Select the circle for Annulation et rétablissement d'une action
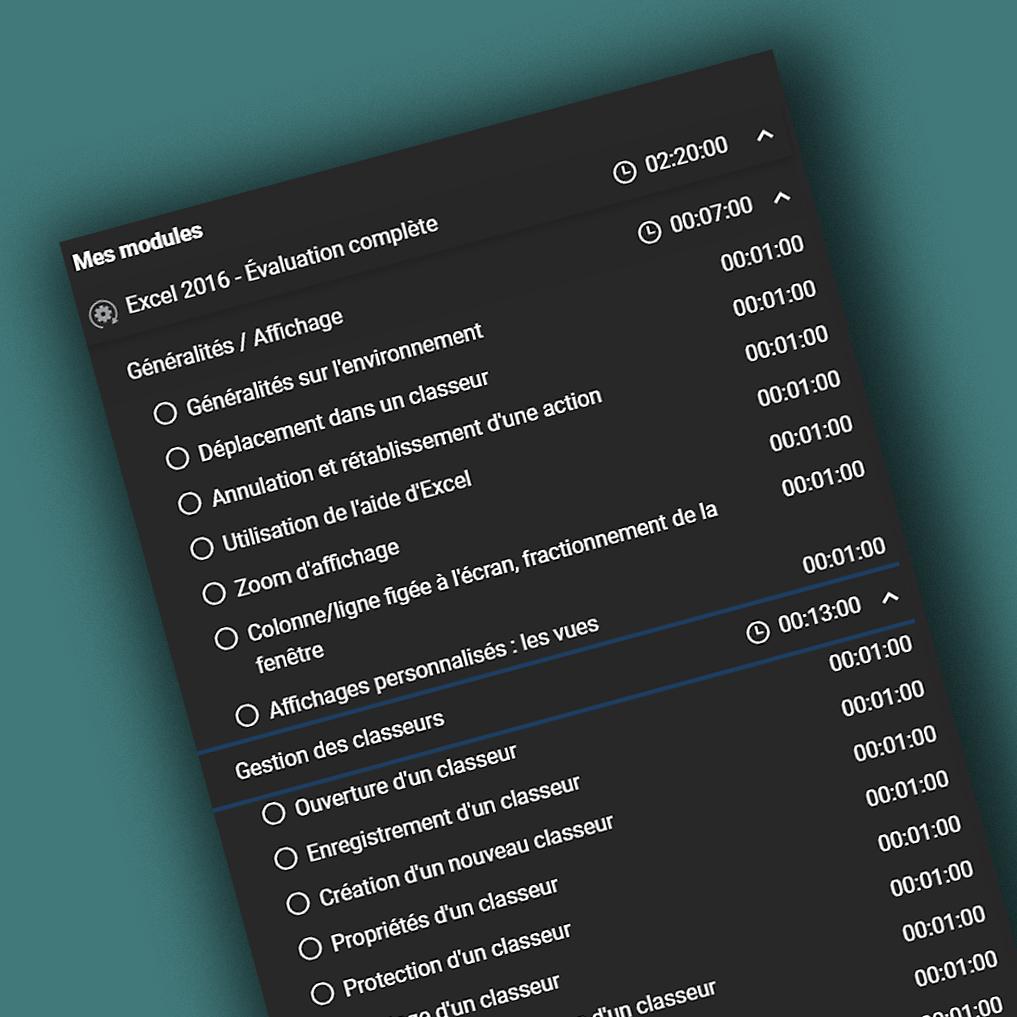 coord(189,503)
